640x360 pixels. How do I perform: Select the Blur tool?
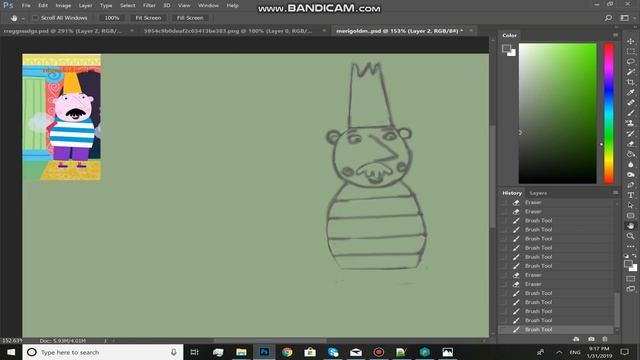click(631, 164)
